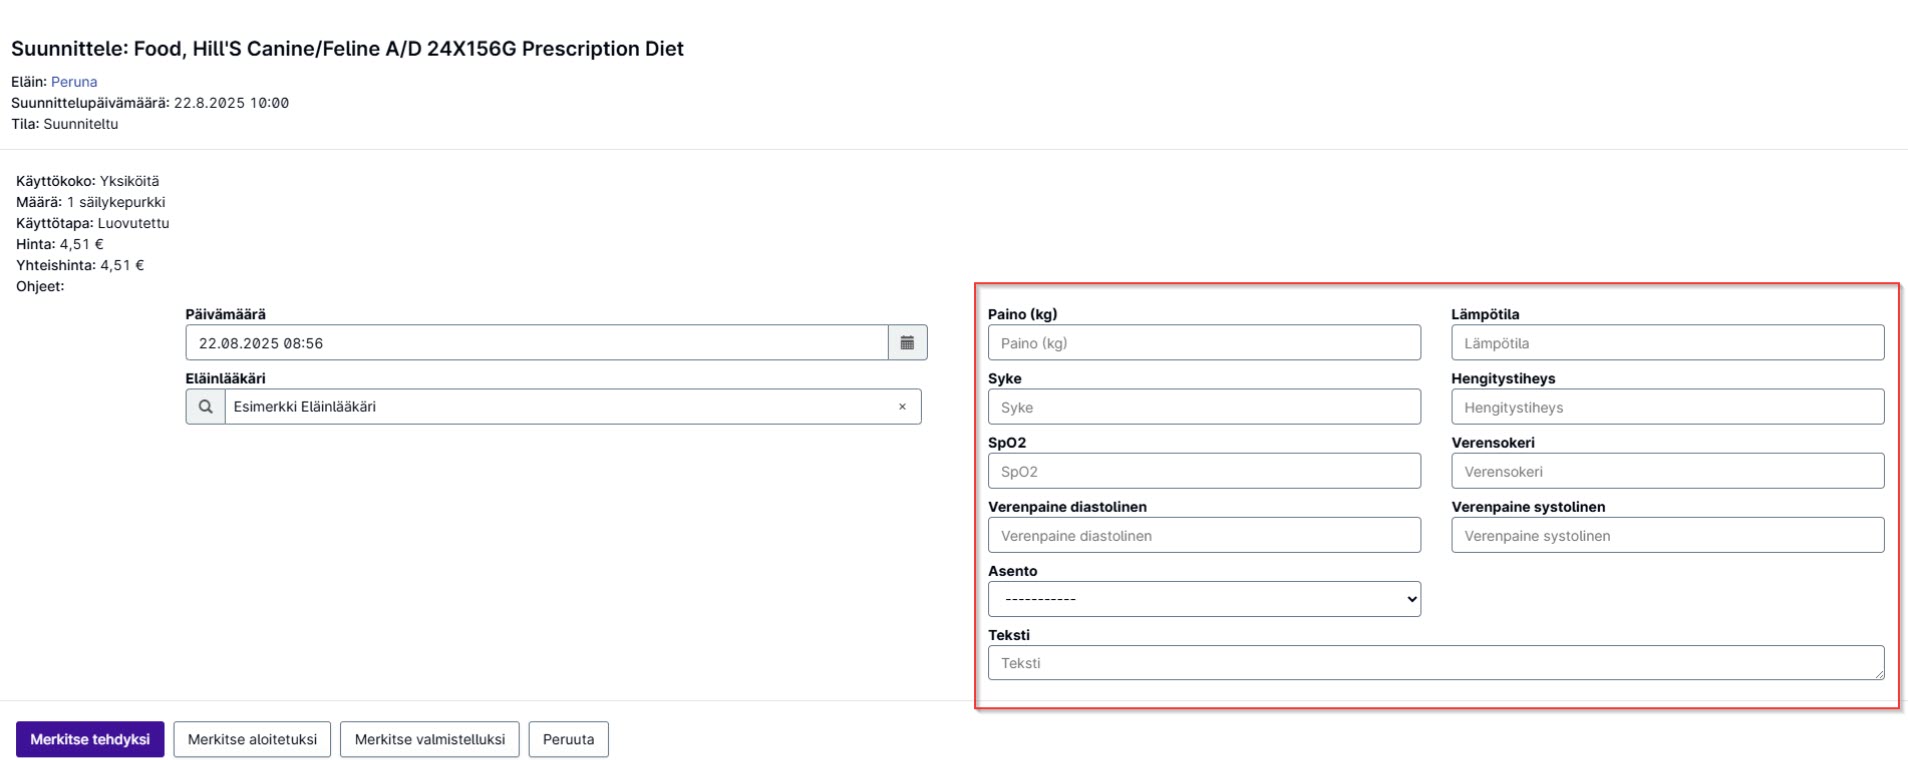Click the Merkitse aloitetuksi button

click(252, 739)
